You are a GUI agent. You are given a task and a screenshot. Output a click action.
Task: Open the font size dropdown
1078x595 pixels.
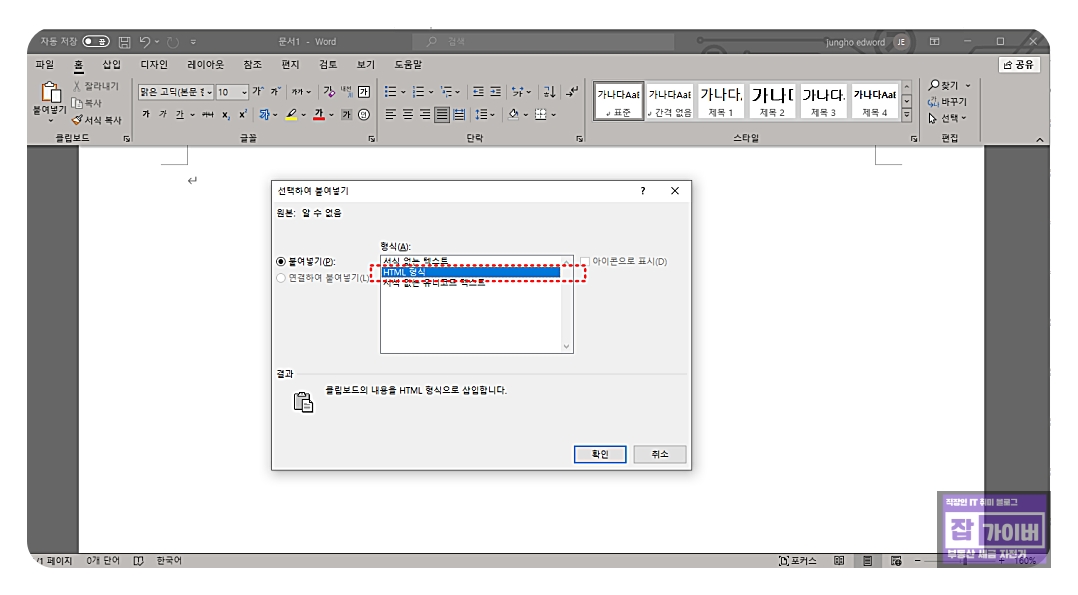tap(244, 91)
